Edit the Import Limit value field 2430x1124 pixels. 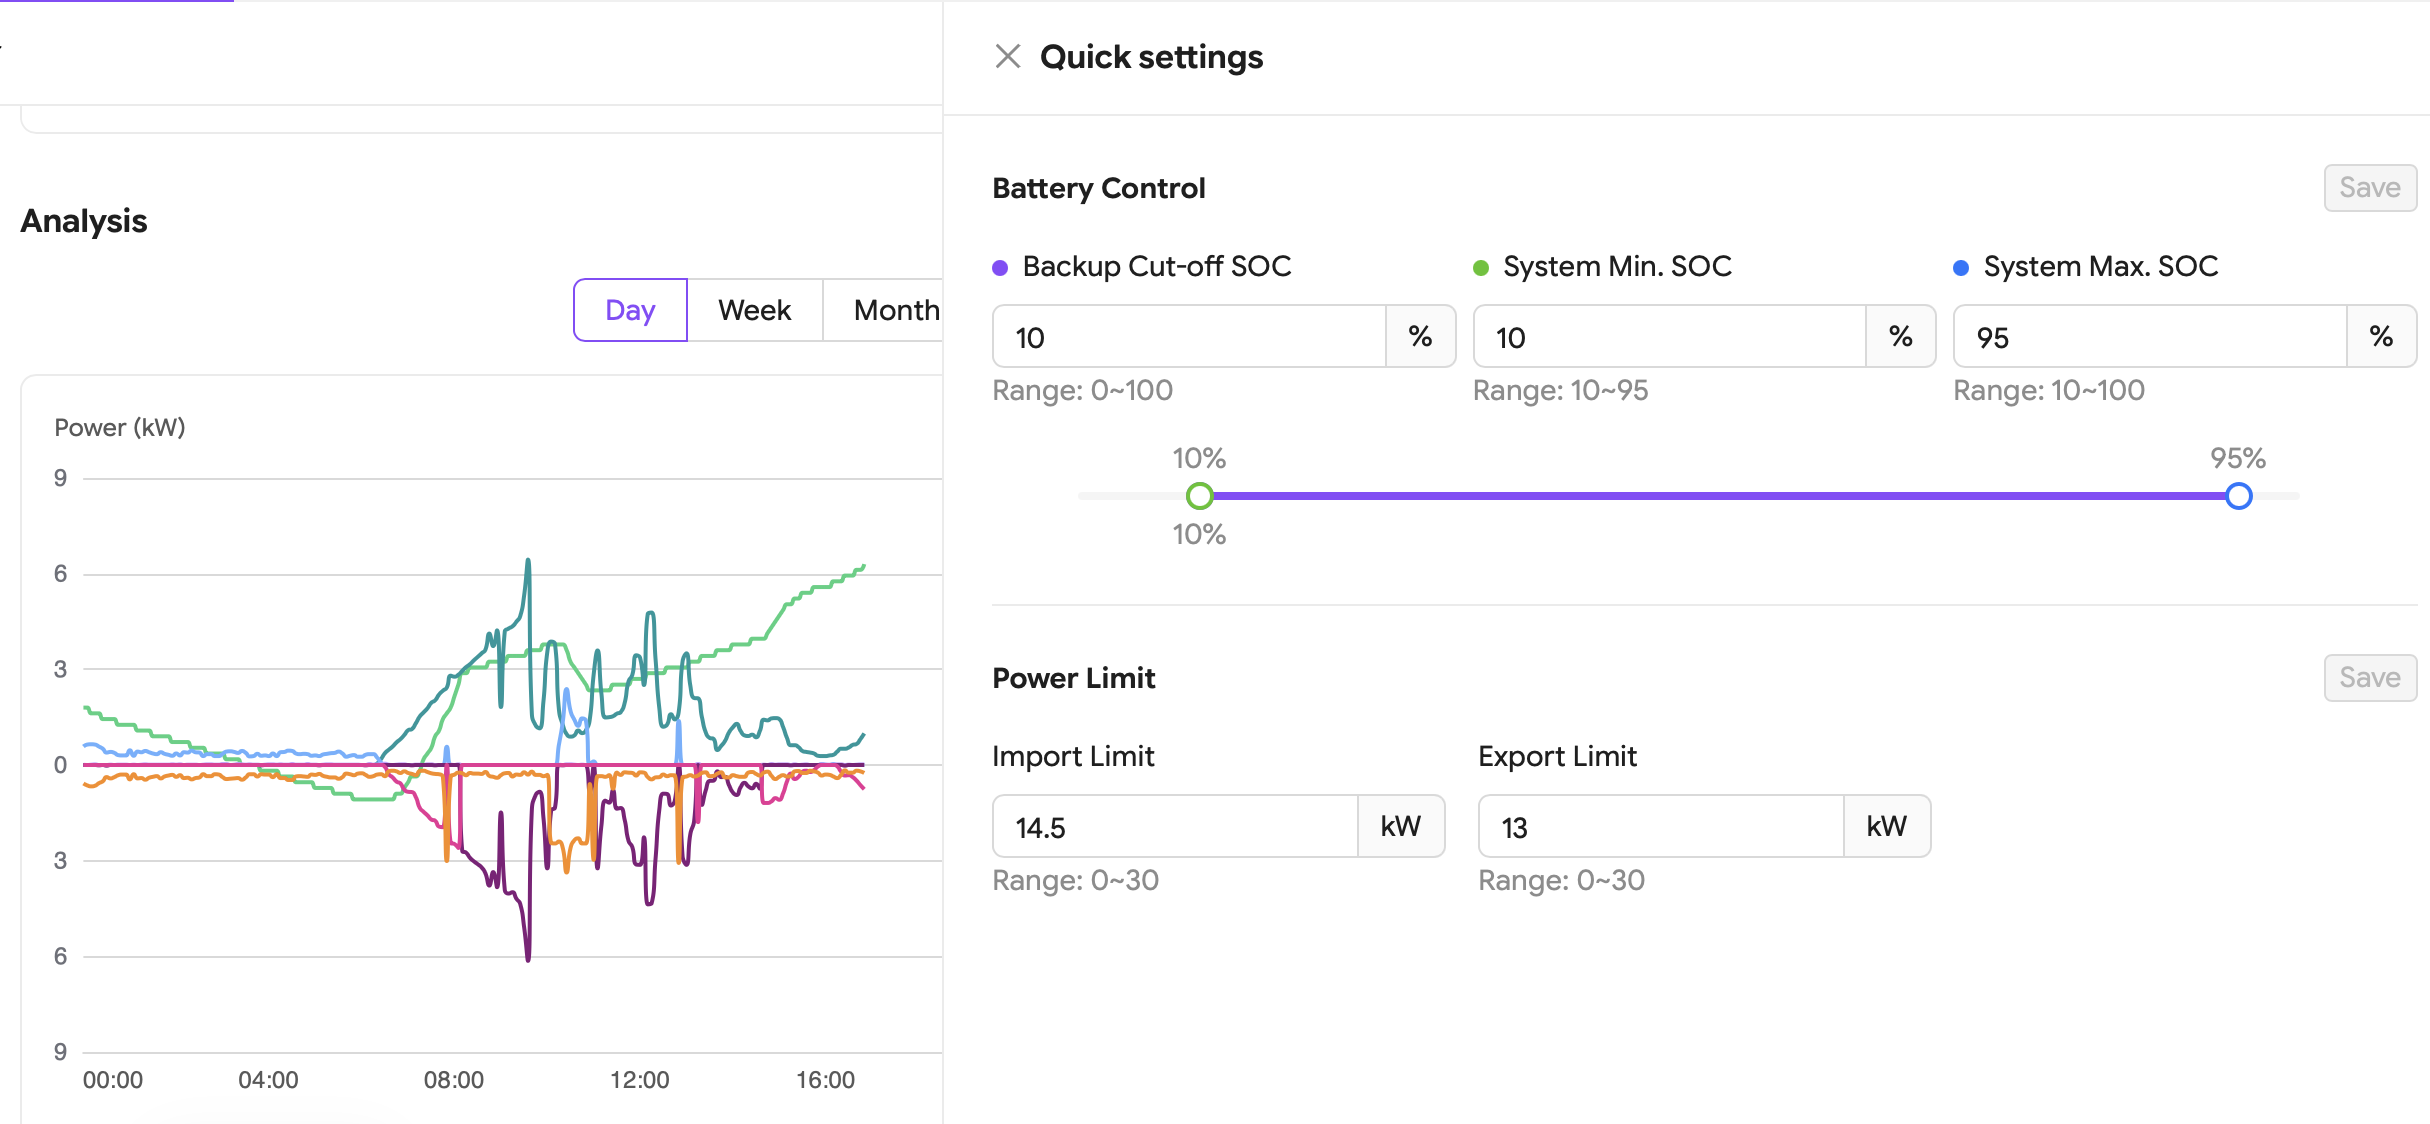[1175, 827]
